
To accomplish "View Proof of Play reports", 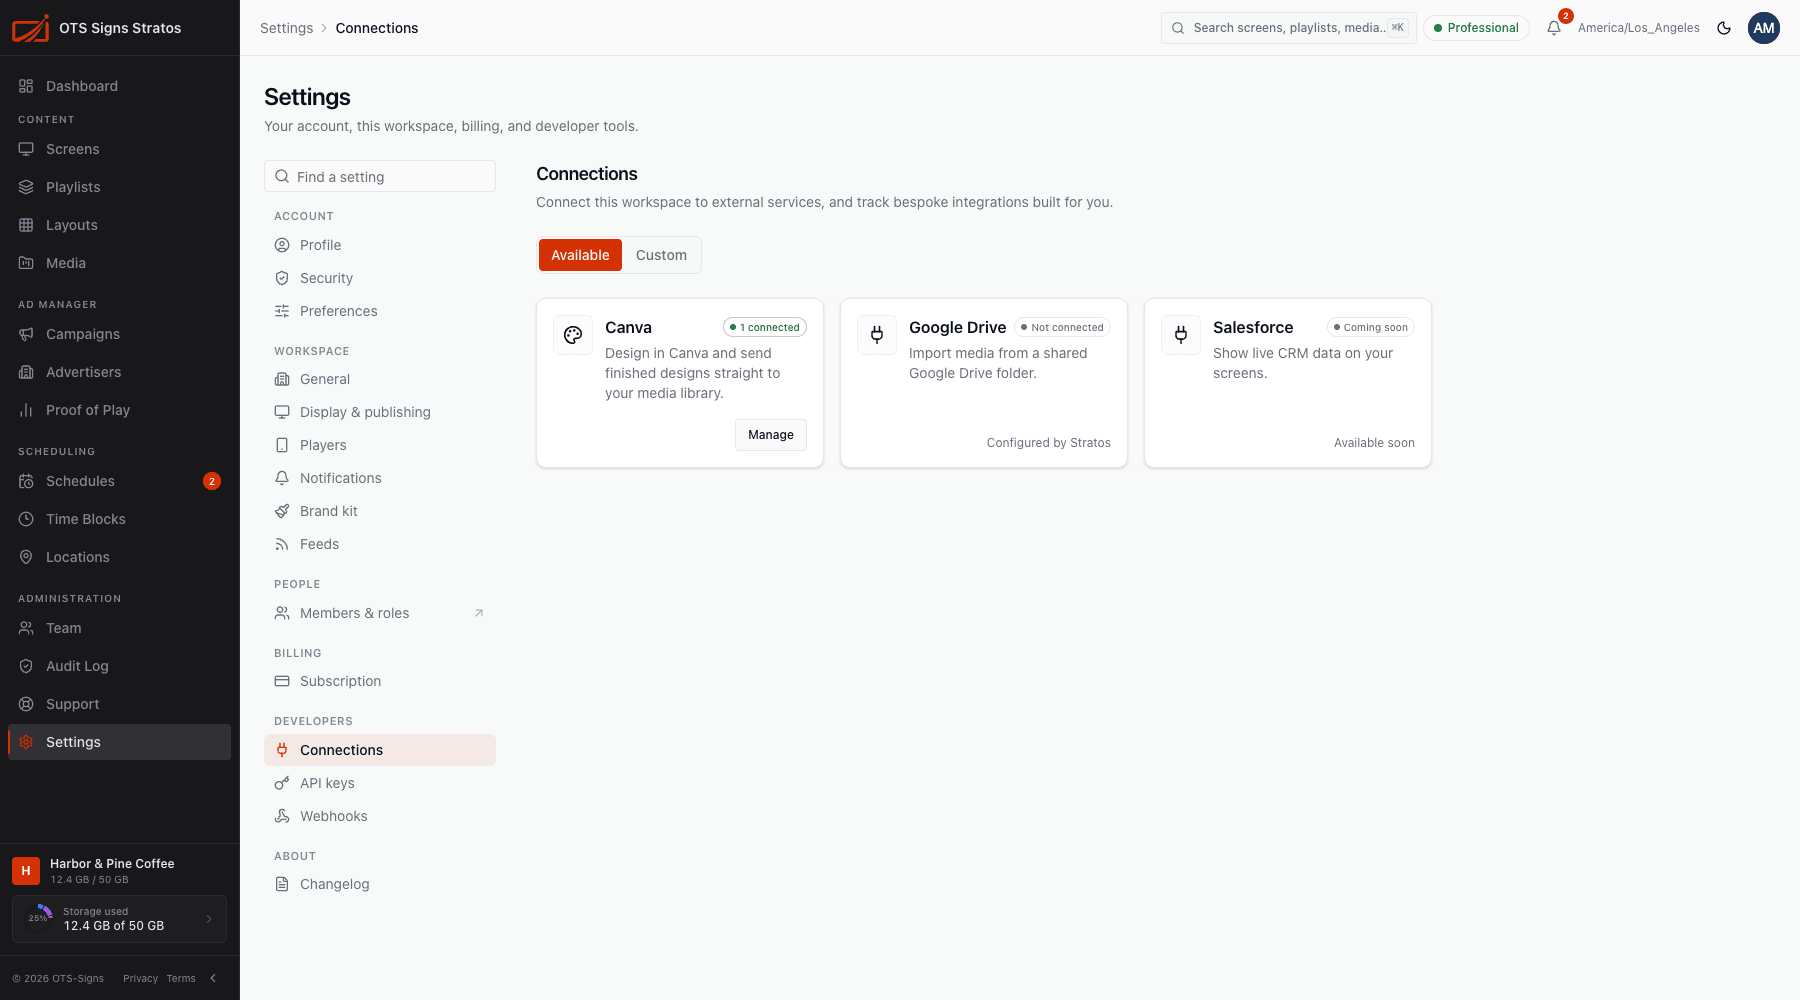I will [119, 410].
